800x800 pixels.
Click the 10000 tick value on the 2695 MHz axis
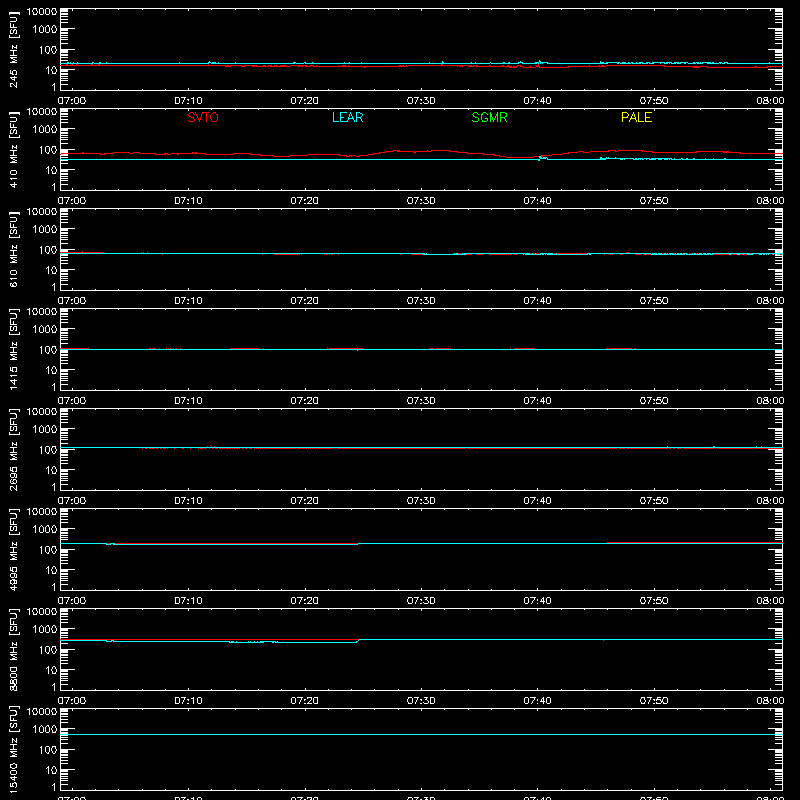tap(42, 412)
